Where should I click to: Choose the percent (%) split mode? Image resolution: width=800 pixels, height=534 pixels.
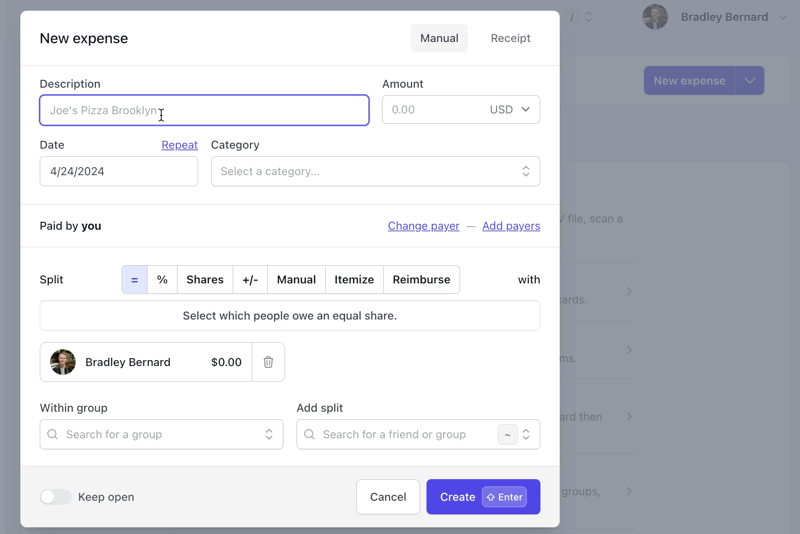162,280
